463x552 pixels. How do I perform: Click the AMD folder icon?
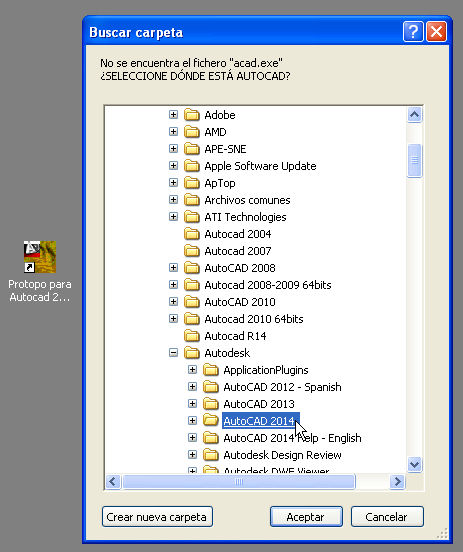[x=192, y=132]
